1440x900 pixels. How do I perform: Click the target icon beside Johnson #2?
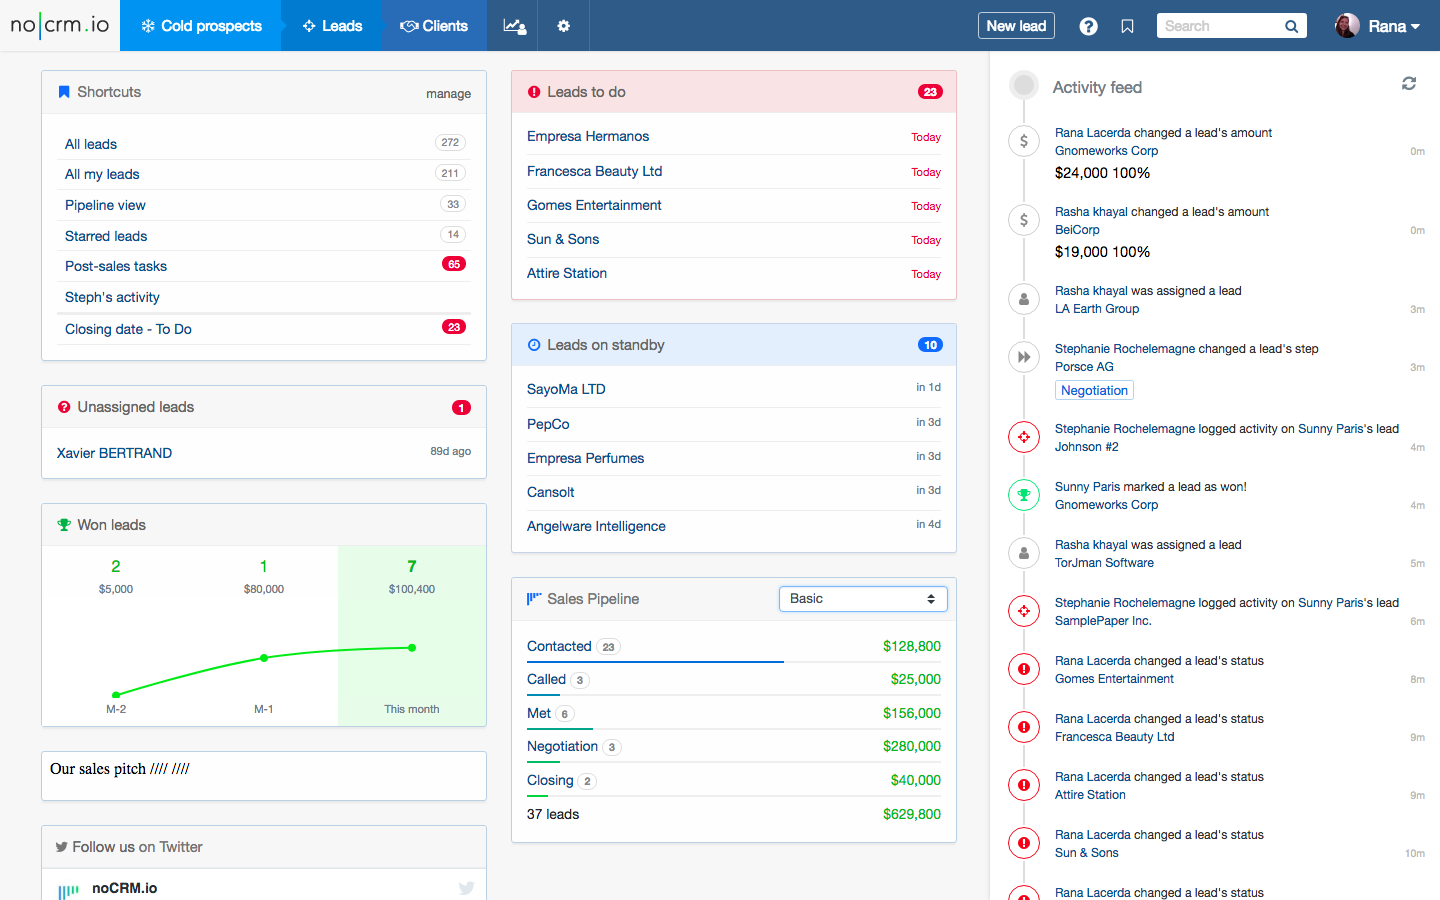(x=1024, y=437)
